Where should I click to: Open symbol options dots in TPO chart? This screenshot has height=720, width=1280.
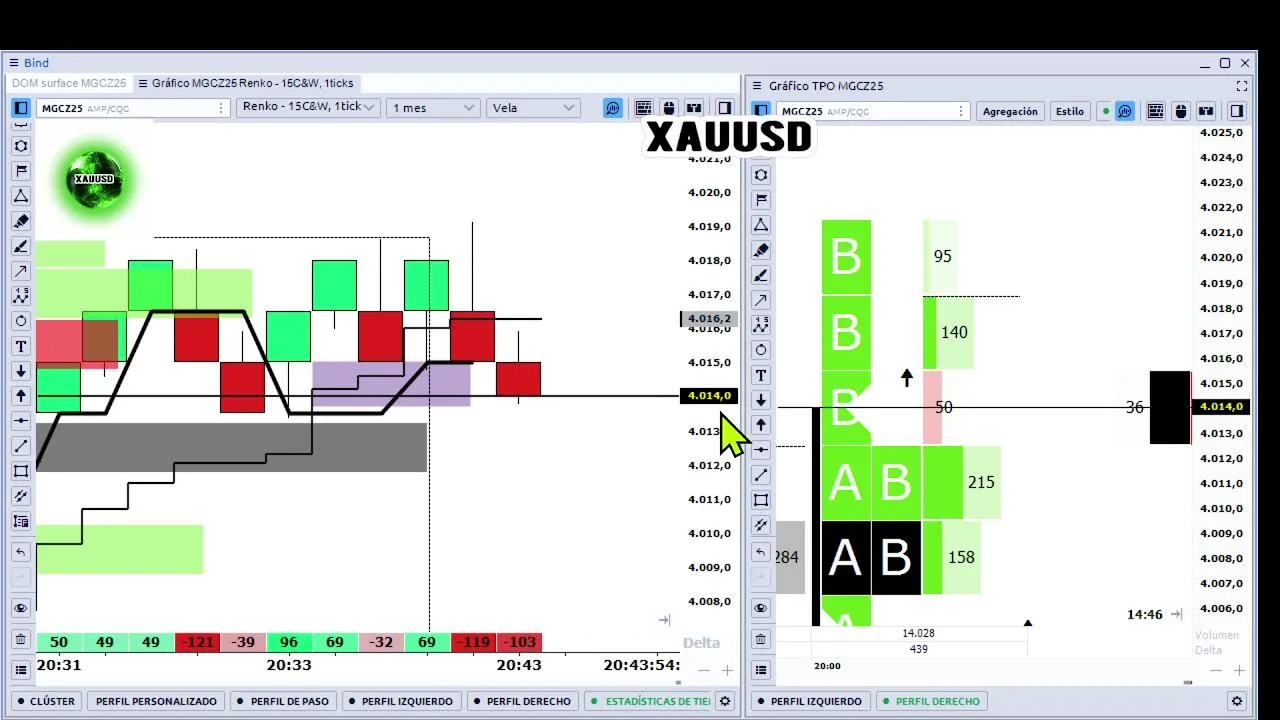coord(961,111)
